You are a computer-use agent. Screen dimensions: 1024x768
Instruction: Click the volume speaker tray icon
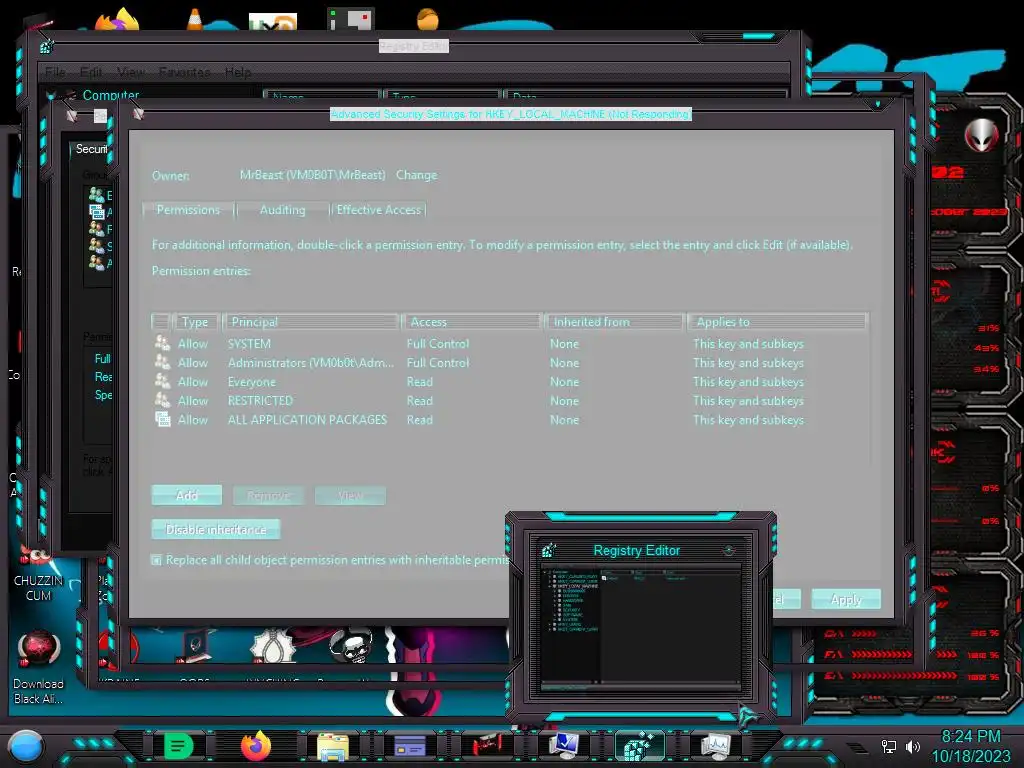coord(912,746)
